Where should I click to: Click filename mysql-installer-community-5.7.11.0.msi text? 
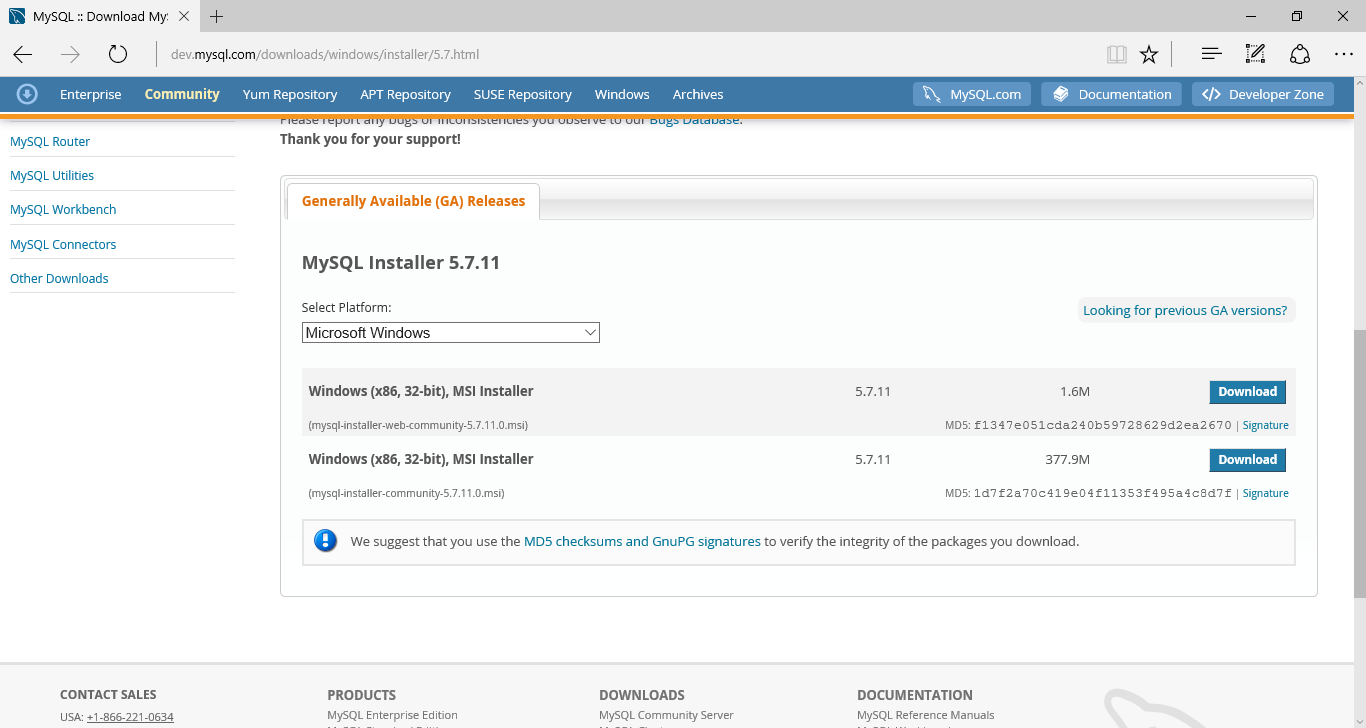click(406, 493)
